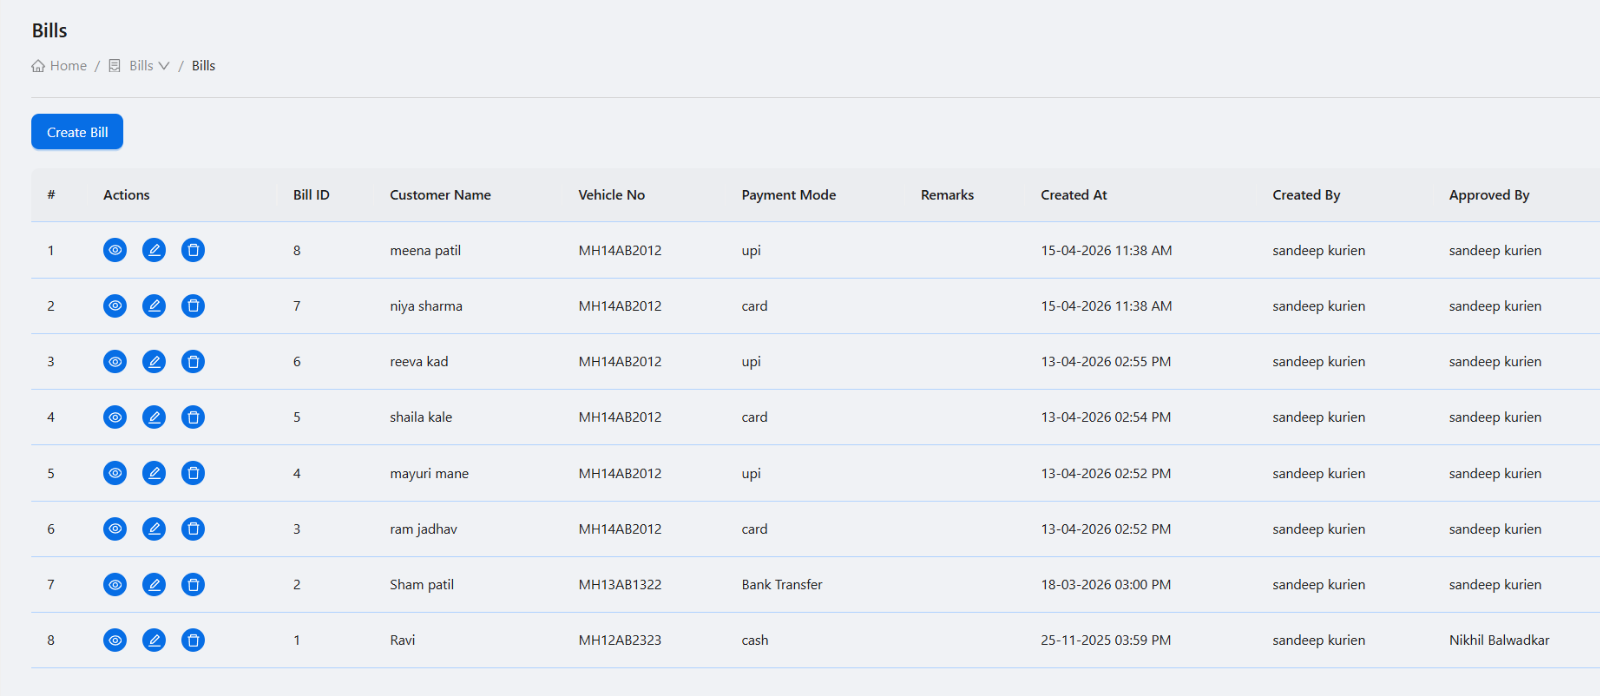View bill details for Sham patil

coord(115,584)
